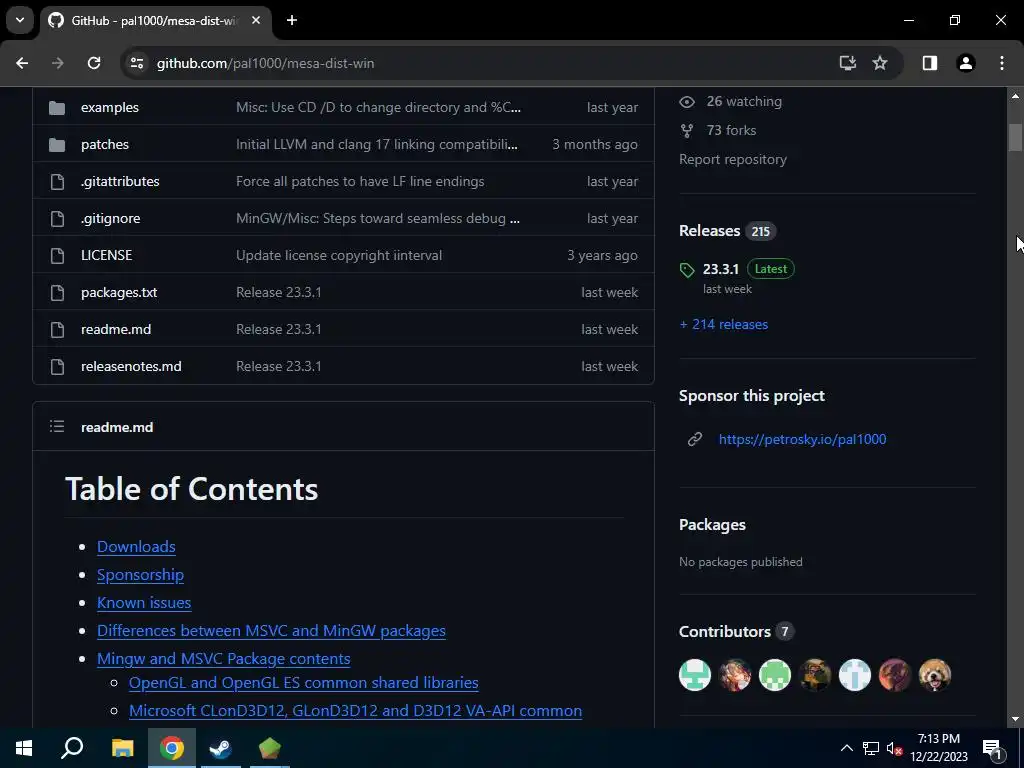Click Report repository
This screenshot has height=768, width=1024.
pos(733,159)
